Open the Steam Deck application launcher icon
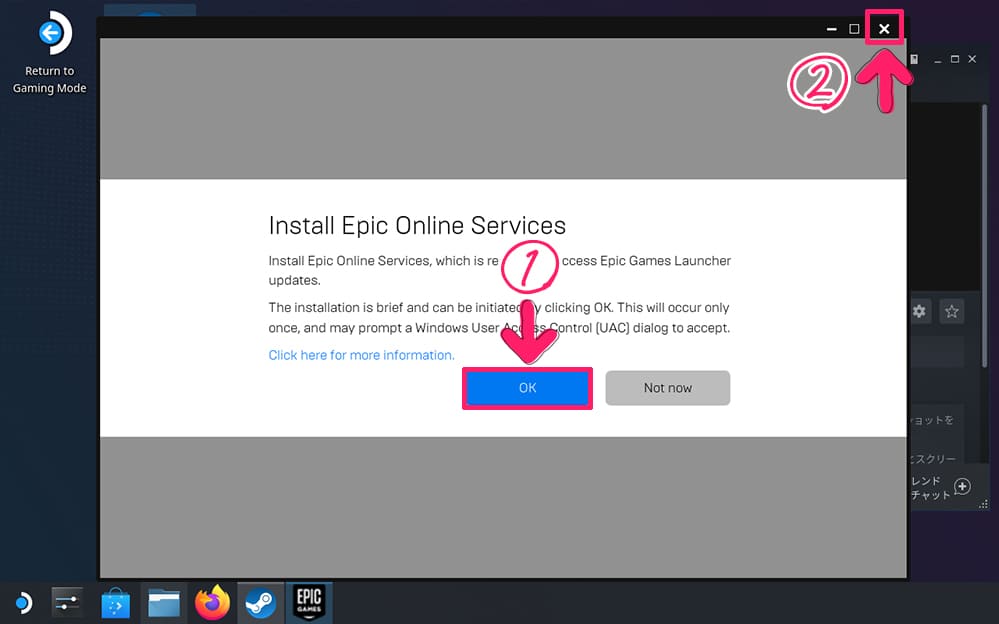The image size is (999, 624). 23,602
